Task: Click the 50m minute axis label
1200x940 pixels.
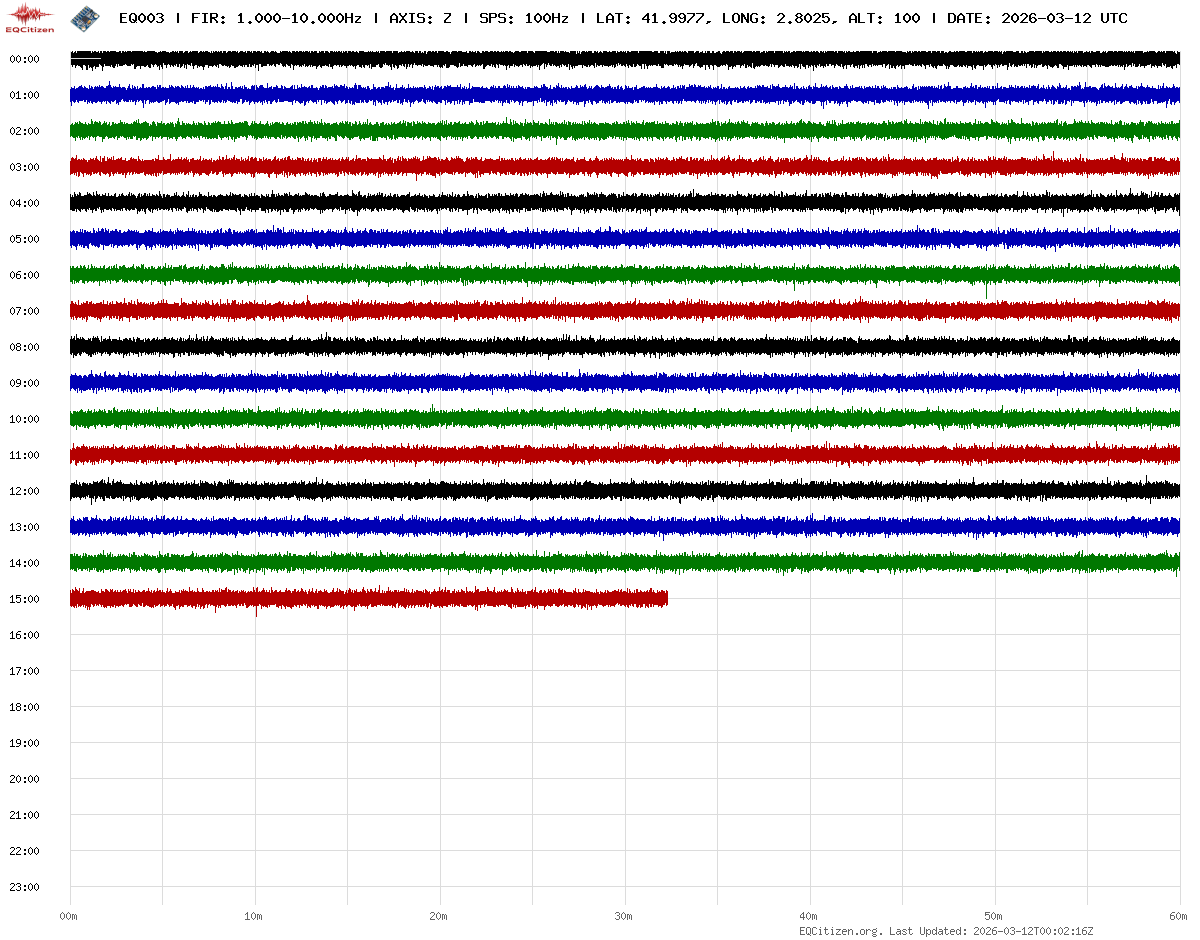Action: tap(994, 917)
